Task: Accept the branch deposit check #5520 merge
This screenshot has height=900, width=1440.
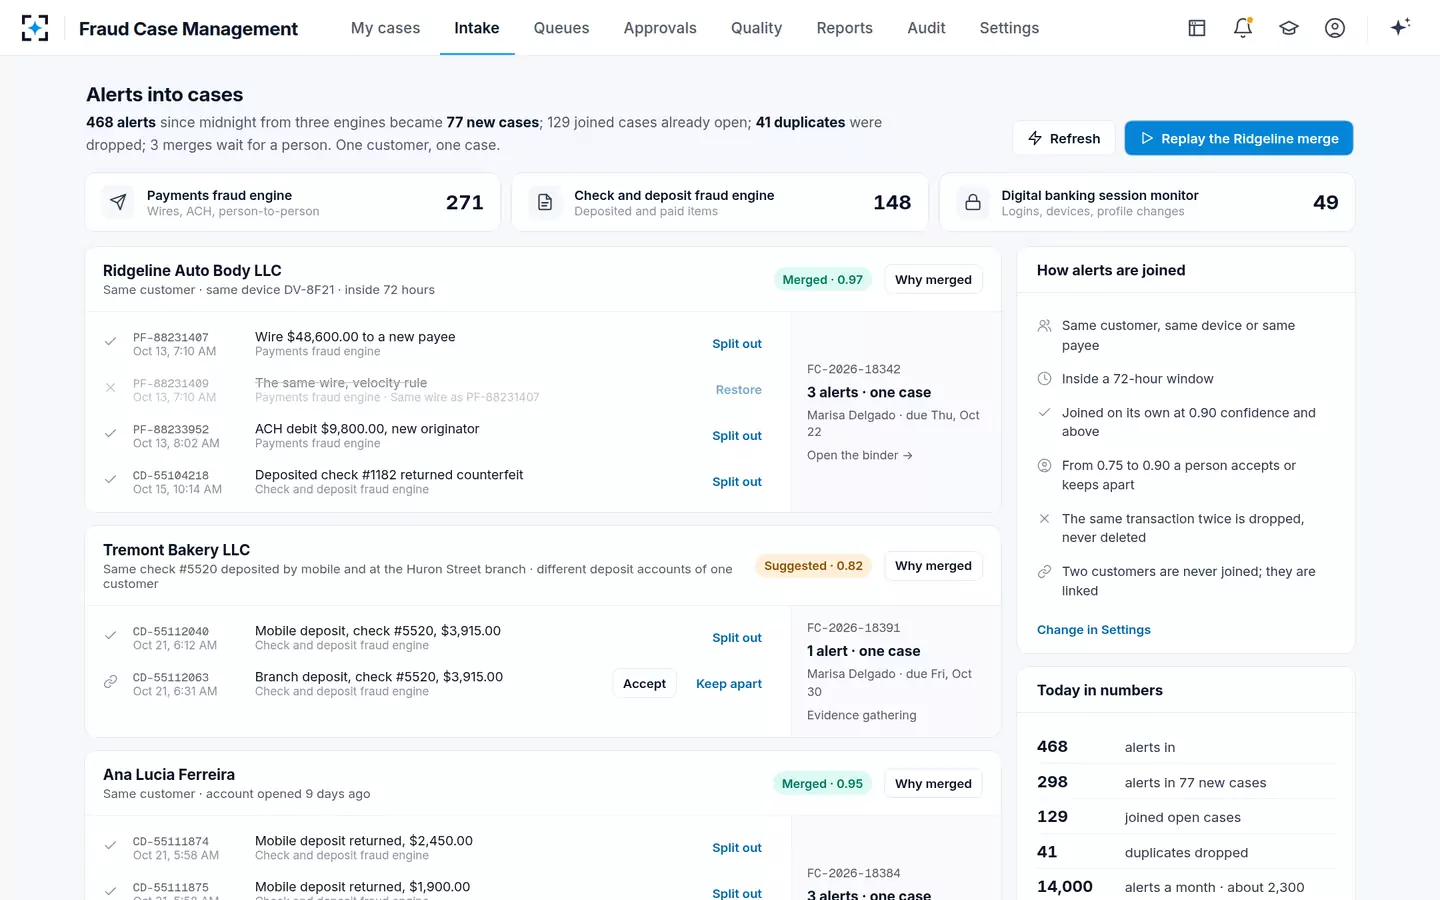Action: pyautogui.click(x=644, y=684)
